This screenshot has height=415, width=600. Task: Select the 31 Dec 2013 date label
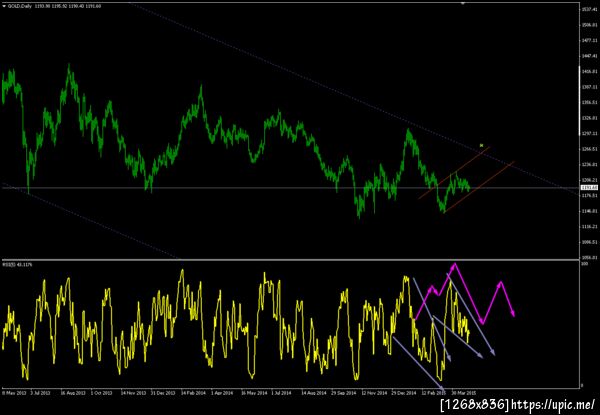163,392
